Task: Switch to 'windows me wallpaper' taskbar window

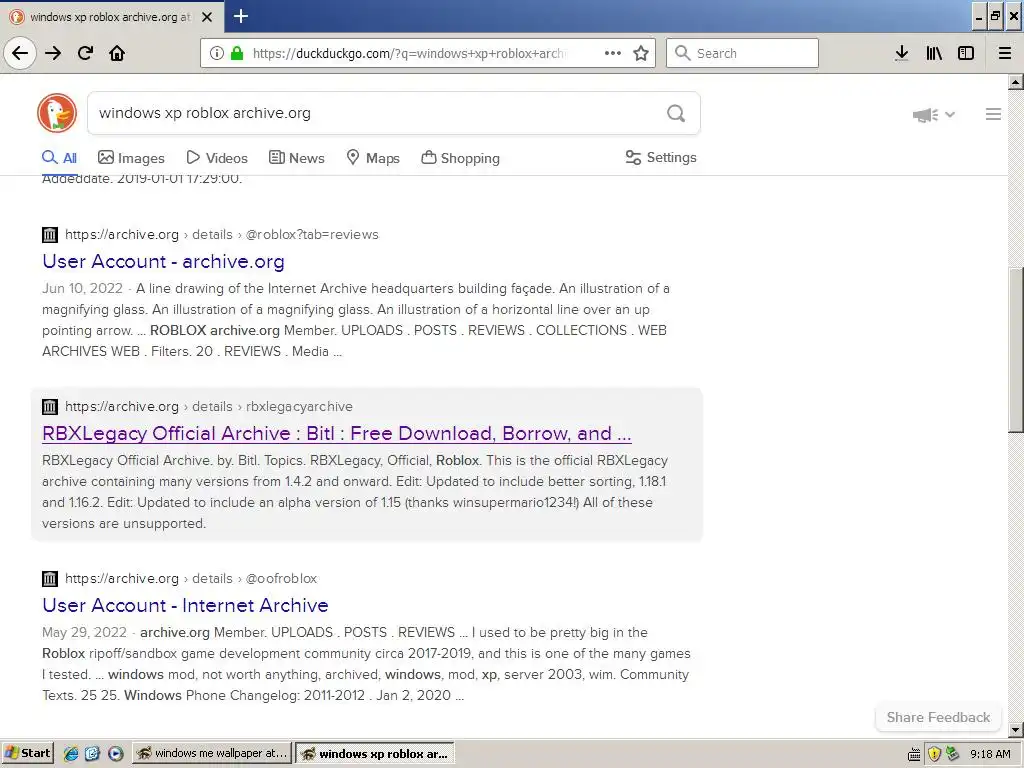Action: coord(212,753)
